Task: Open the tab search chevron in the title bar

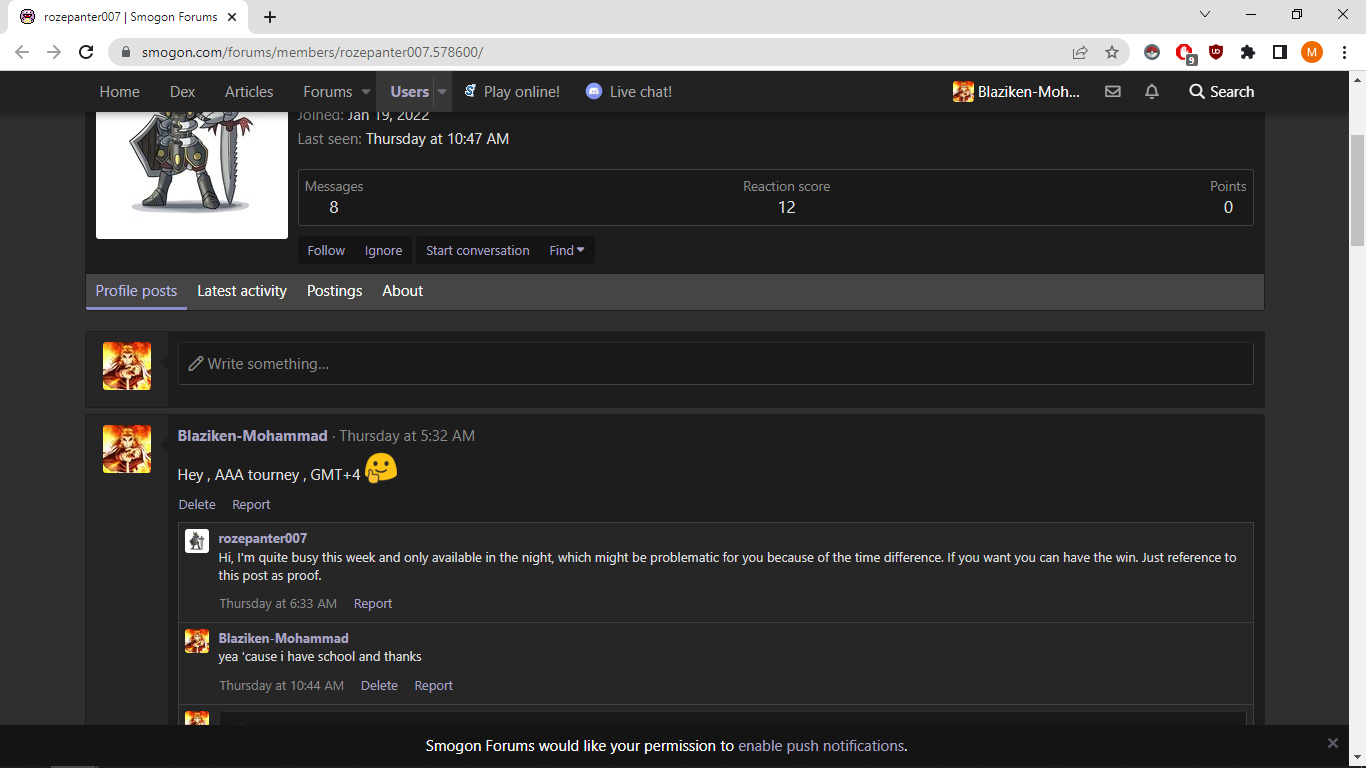Action: [1204, 15]
